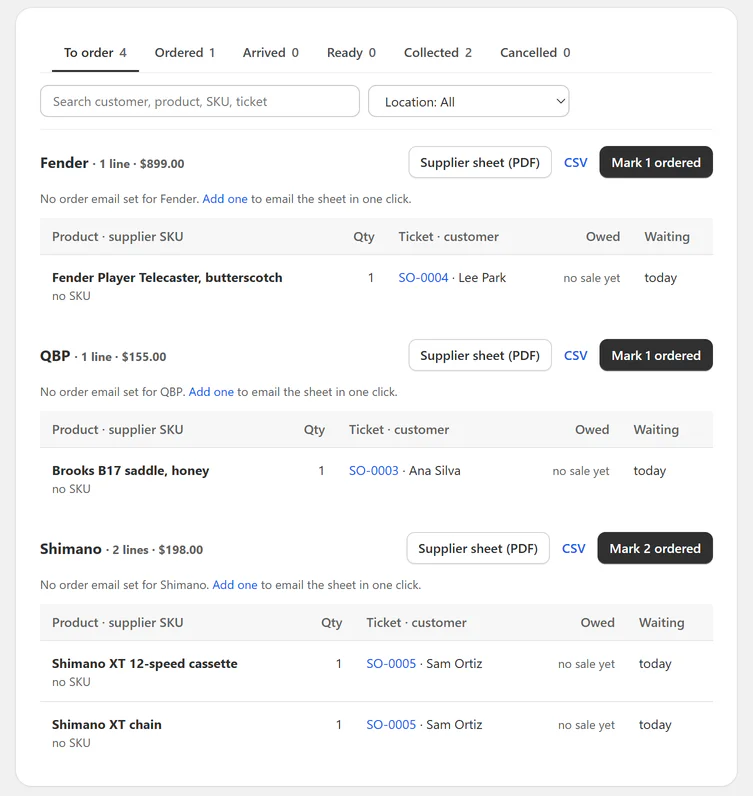Viewport: 753px width, 796px height.
Task: Click Sam Ortiz in the cassette row
Action: pyautogui.click(x=454, y=664)
